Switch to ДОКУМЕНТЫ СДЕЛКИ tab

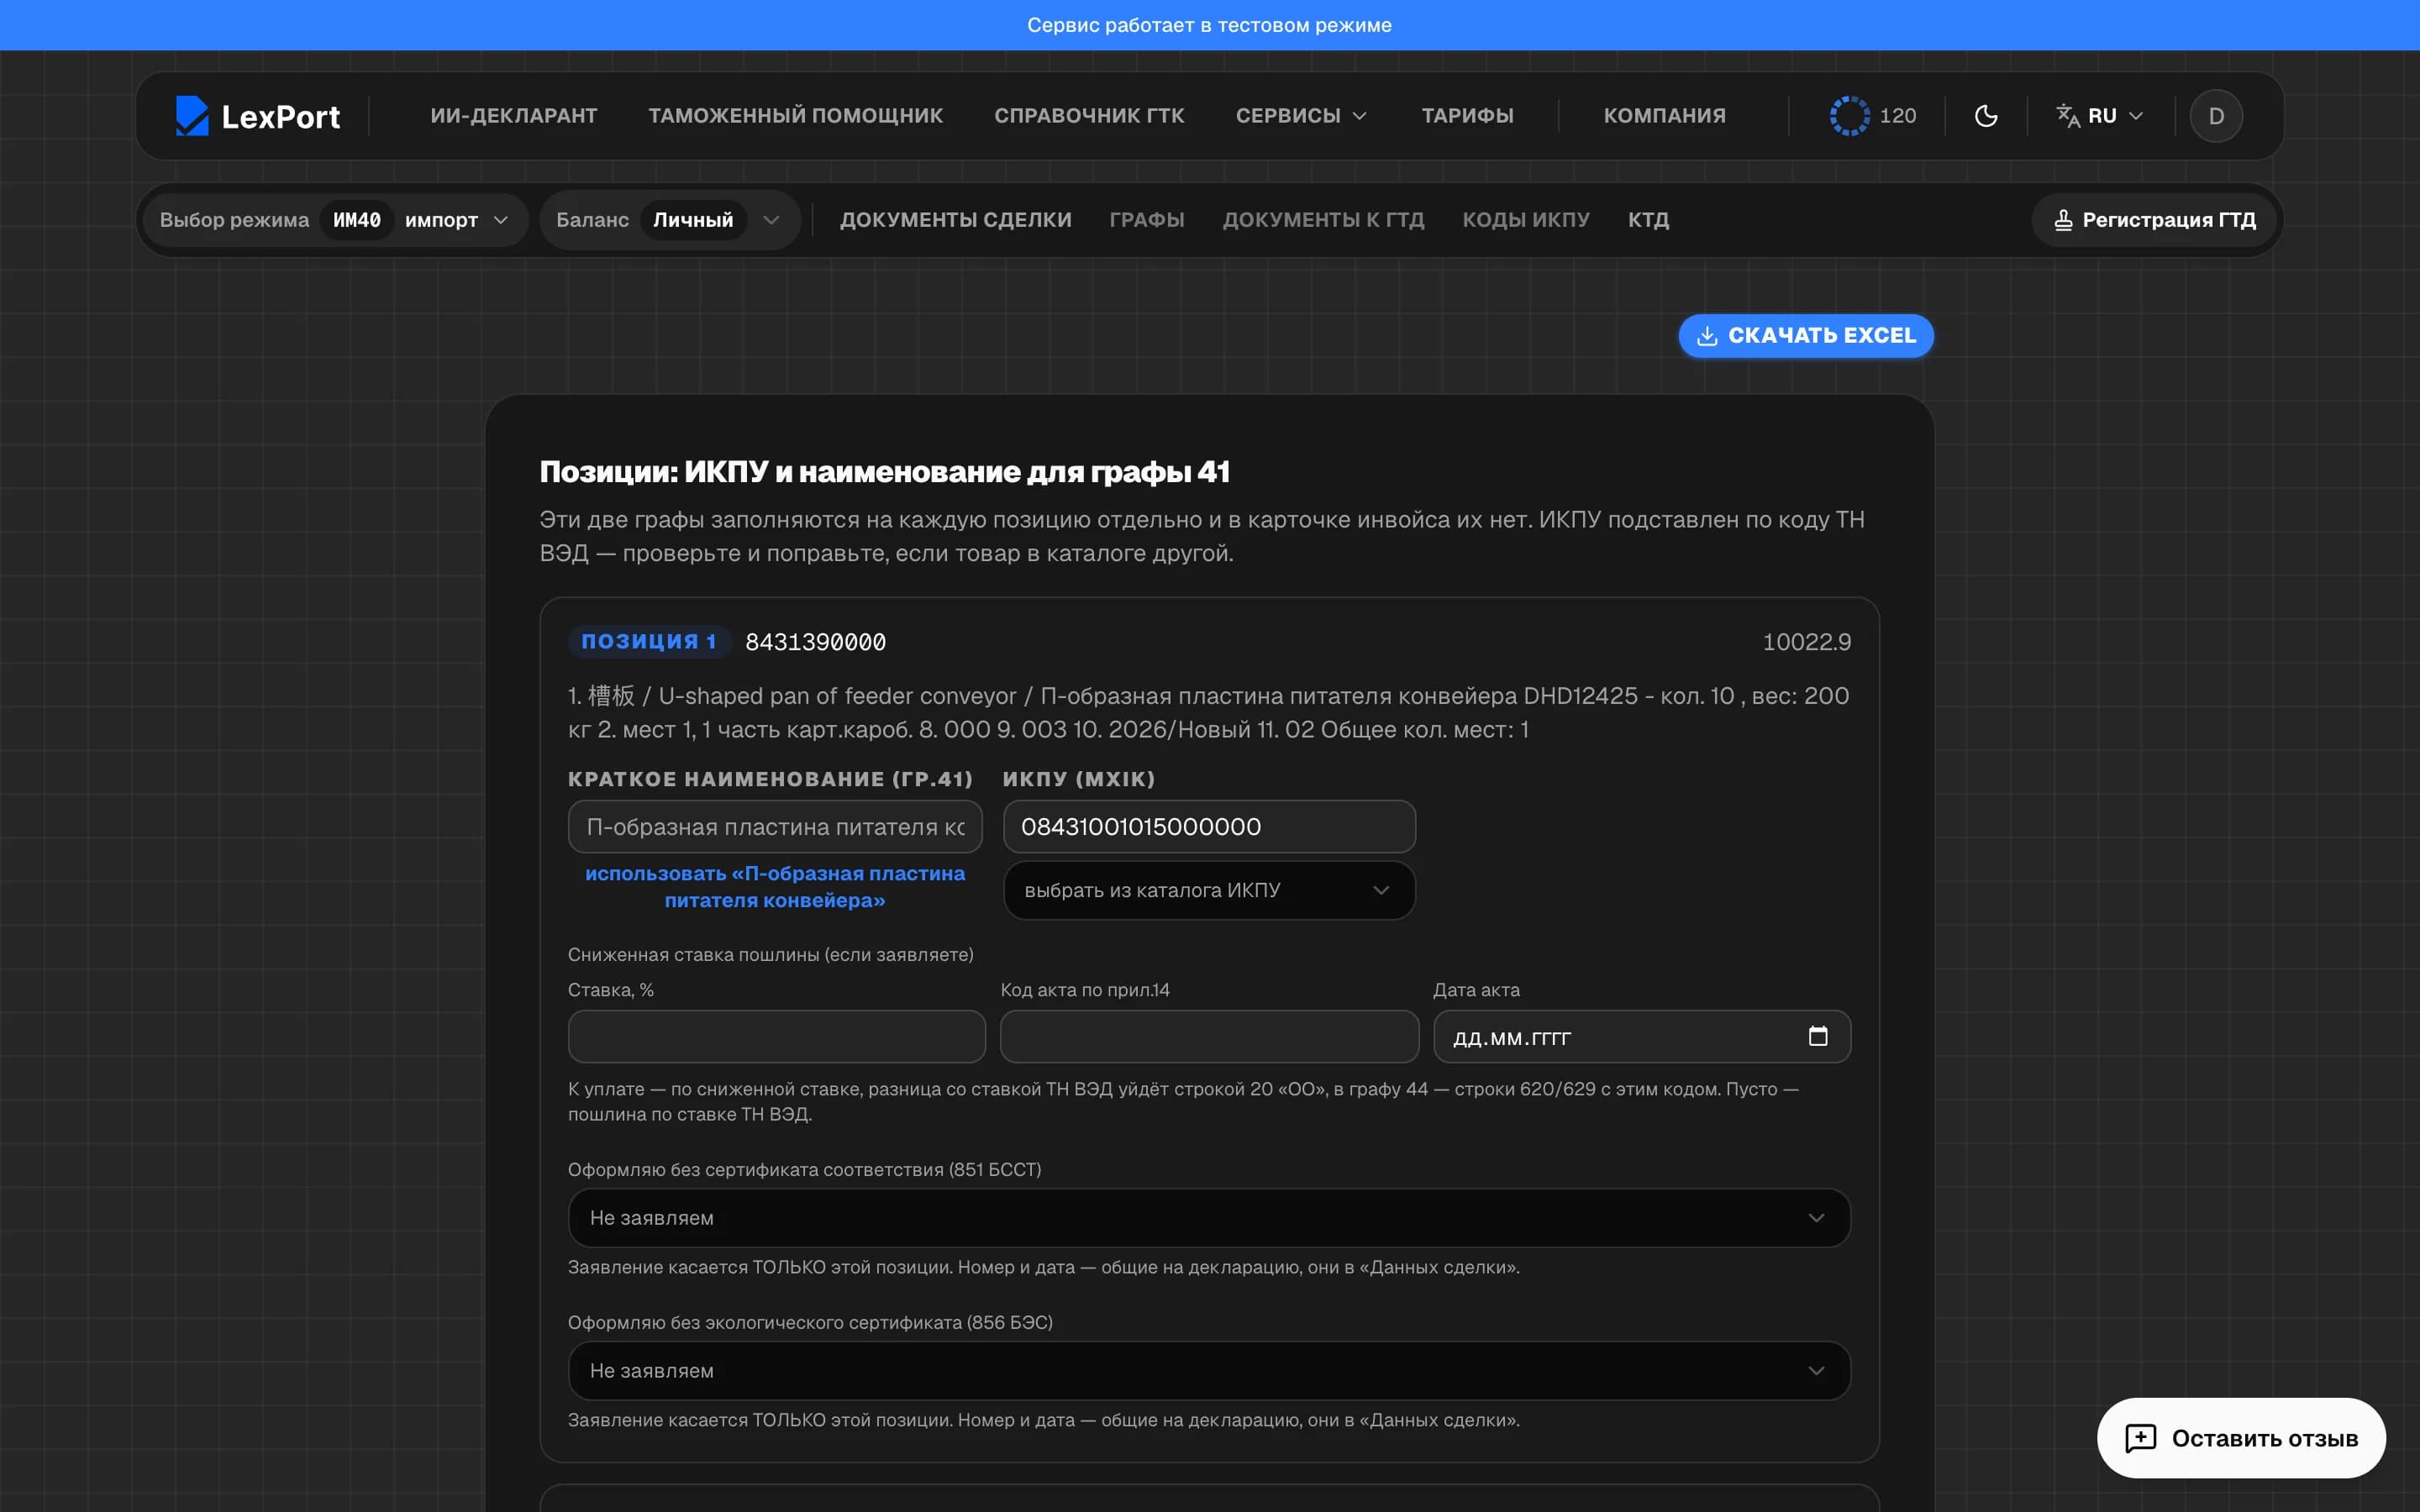coord(956,220)
